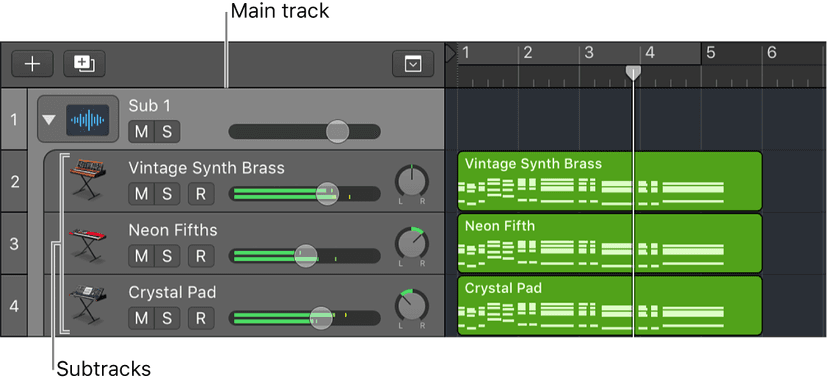Click the Add Track plus button
828x385 pixels.
[x=32, y=64]
